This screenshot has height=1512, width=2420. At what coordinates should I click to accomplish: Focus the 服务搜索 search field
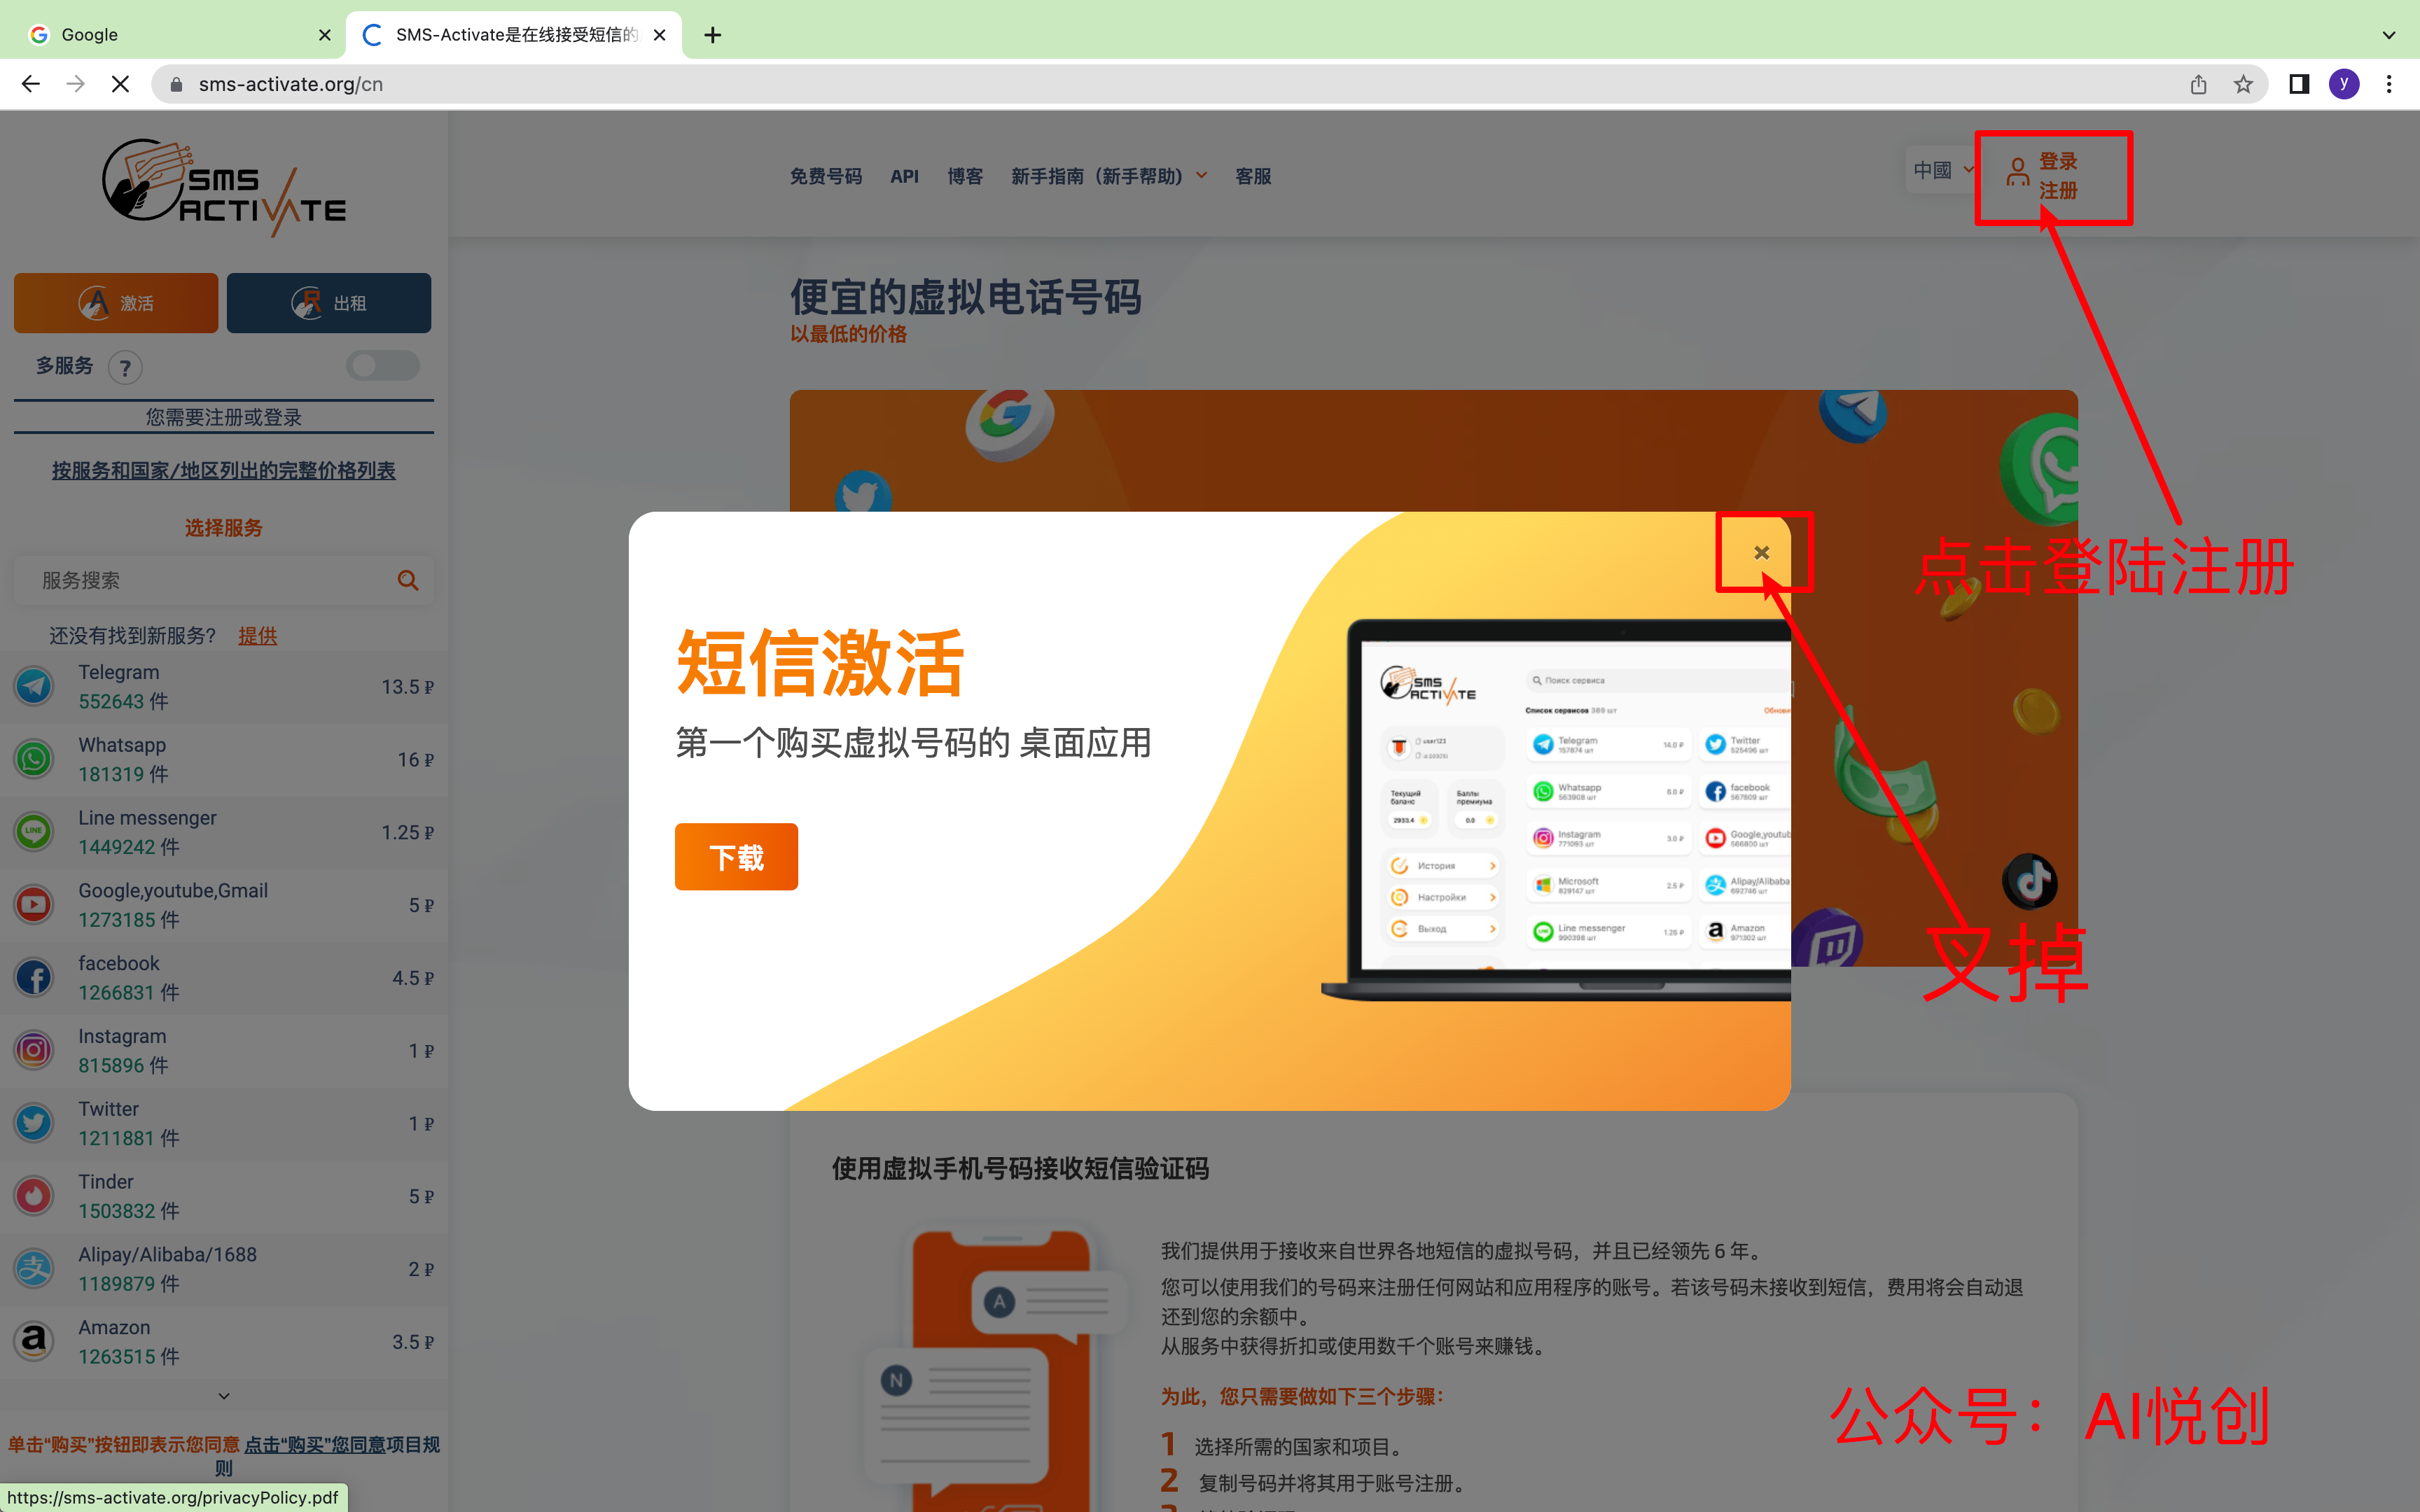point(224,580)
